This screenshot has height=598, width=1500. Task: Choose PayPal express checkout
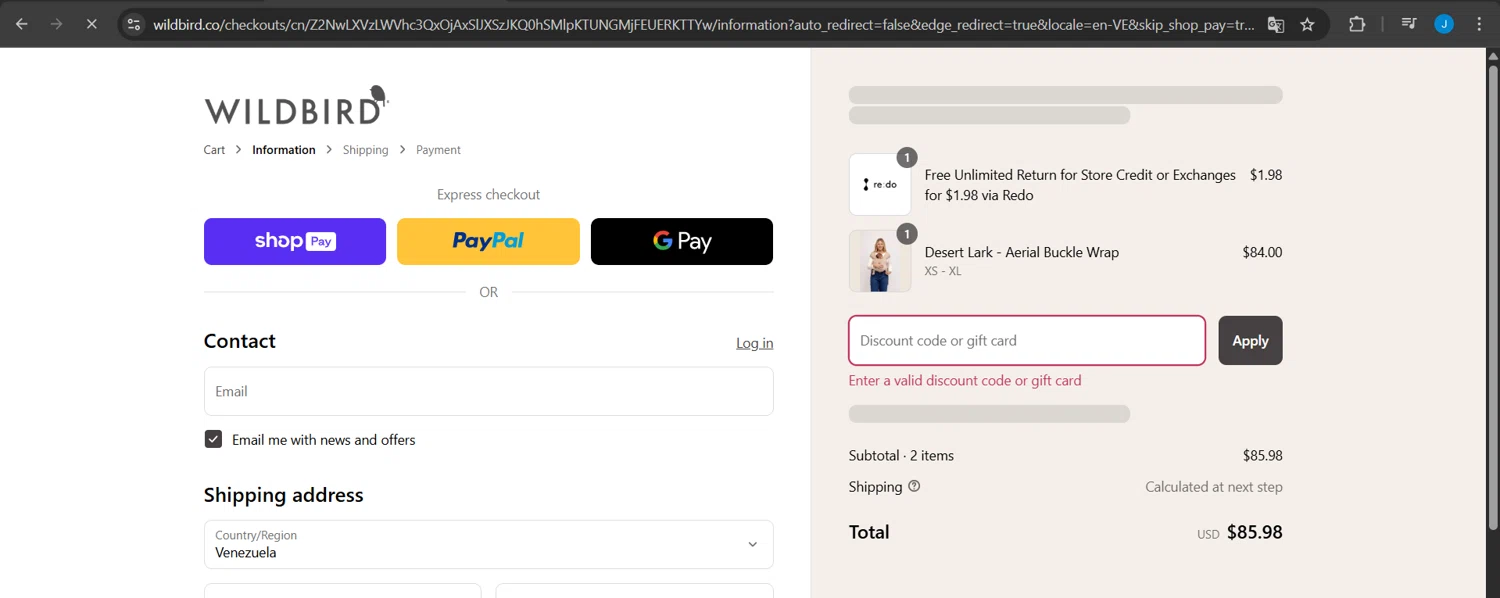tap(488, 241)
